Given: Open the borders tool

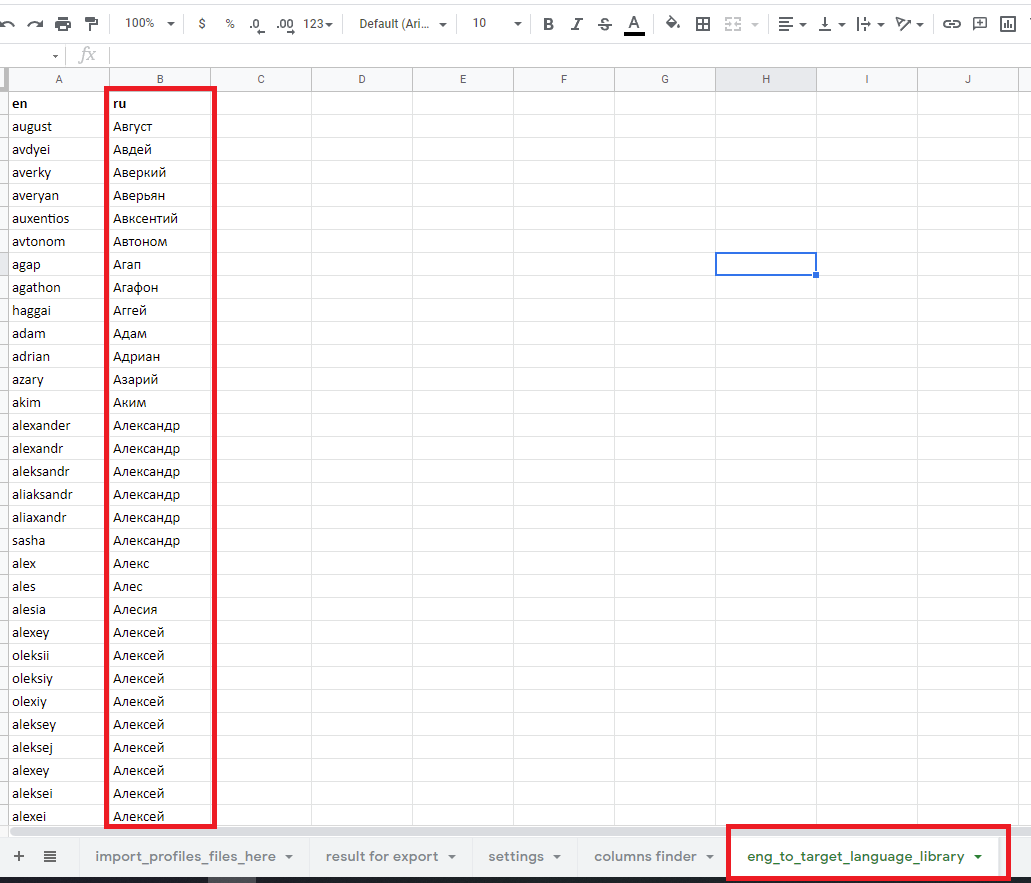Looking at the screenshot, I should [x=703, y=23].
